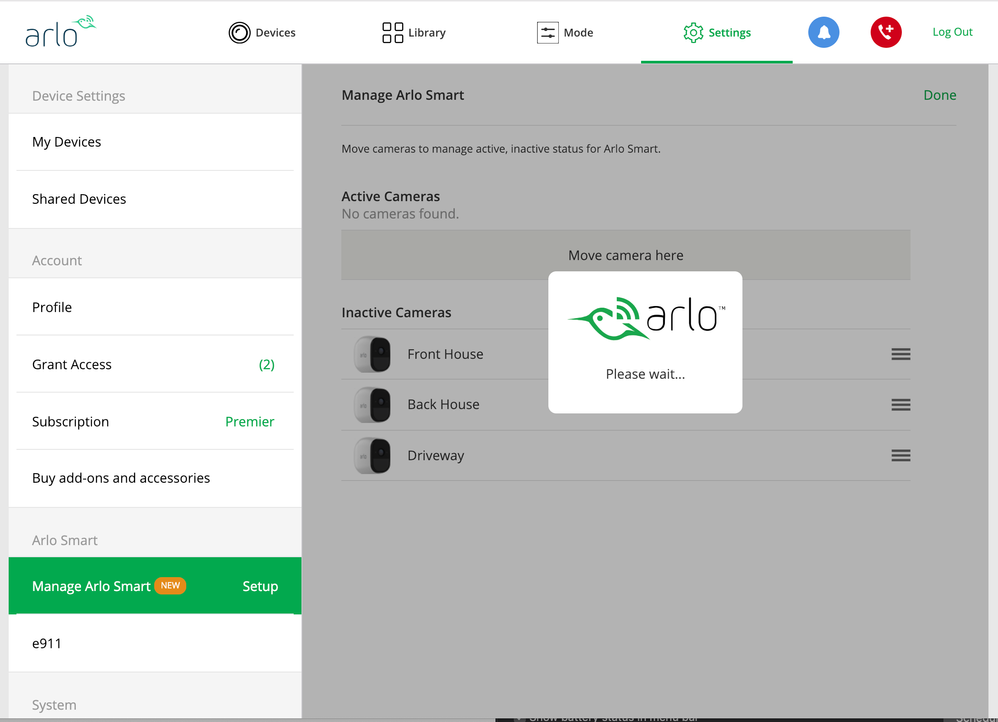Click the Mode sliders icon

click(x=547, y=32)
